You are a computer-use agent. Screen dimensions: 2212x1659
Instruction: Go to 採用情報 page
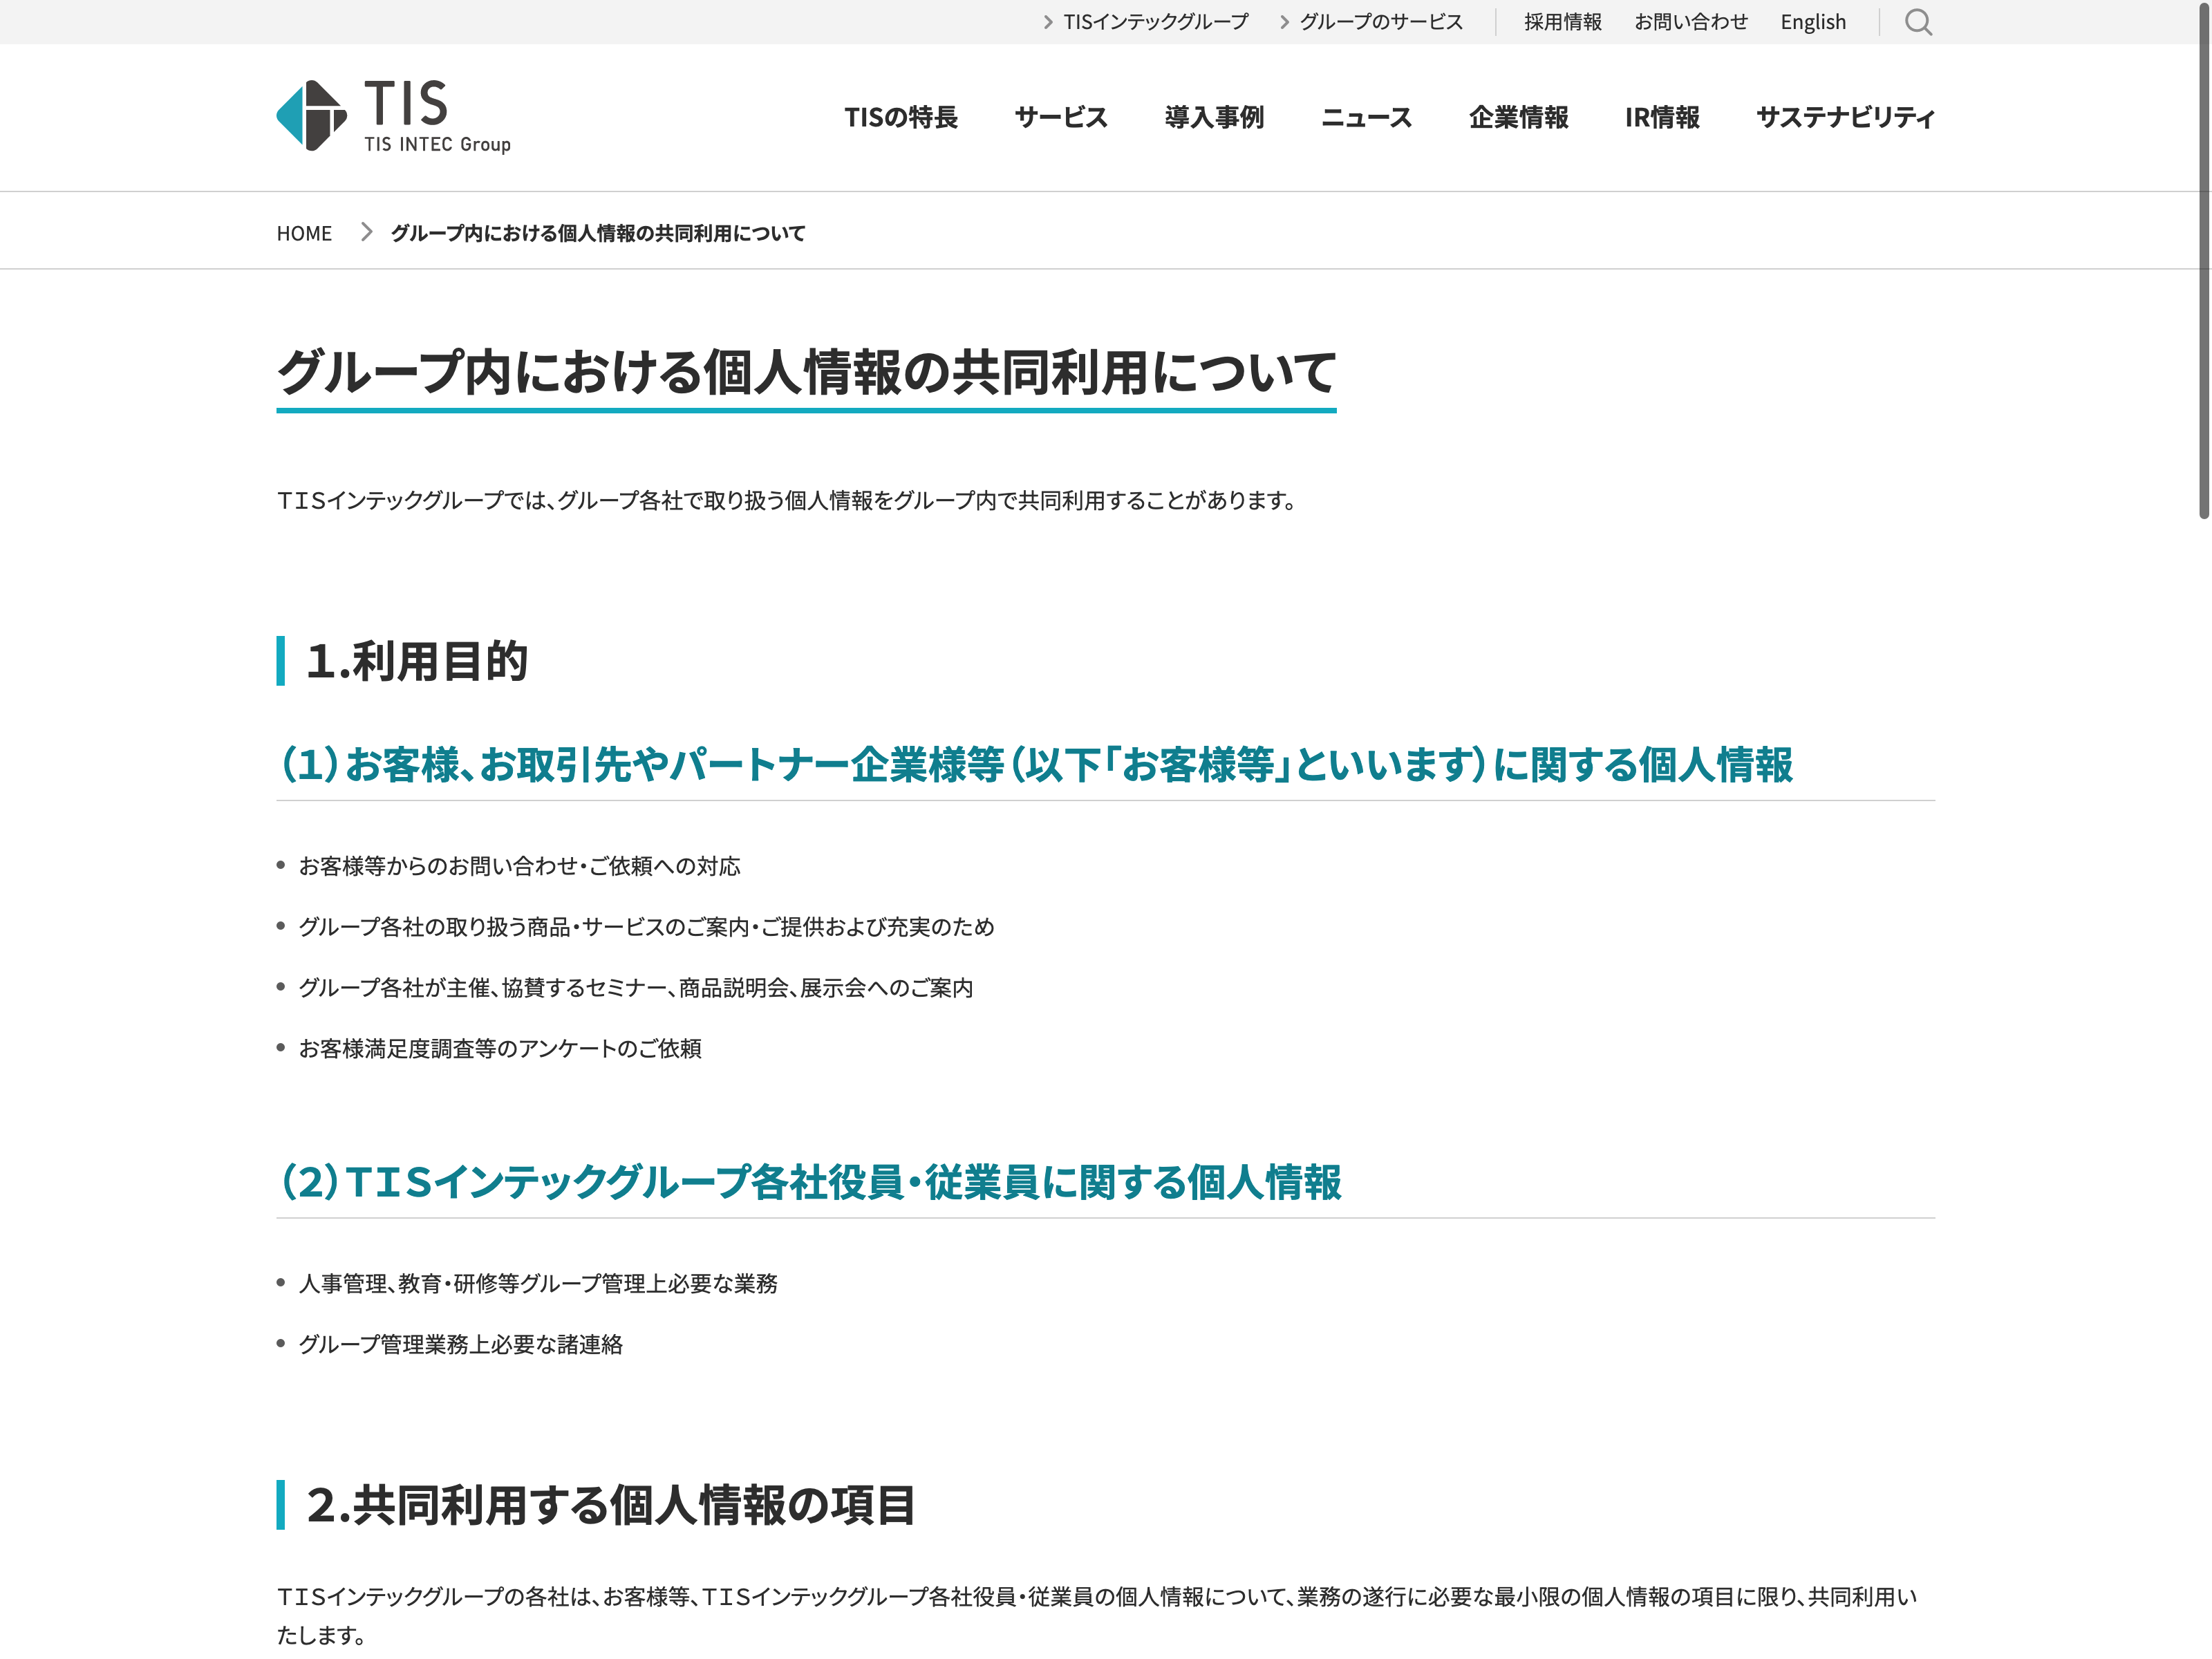1562,22
